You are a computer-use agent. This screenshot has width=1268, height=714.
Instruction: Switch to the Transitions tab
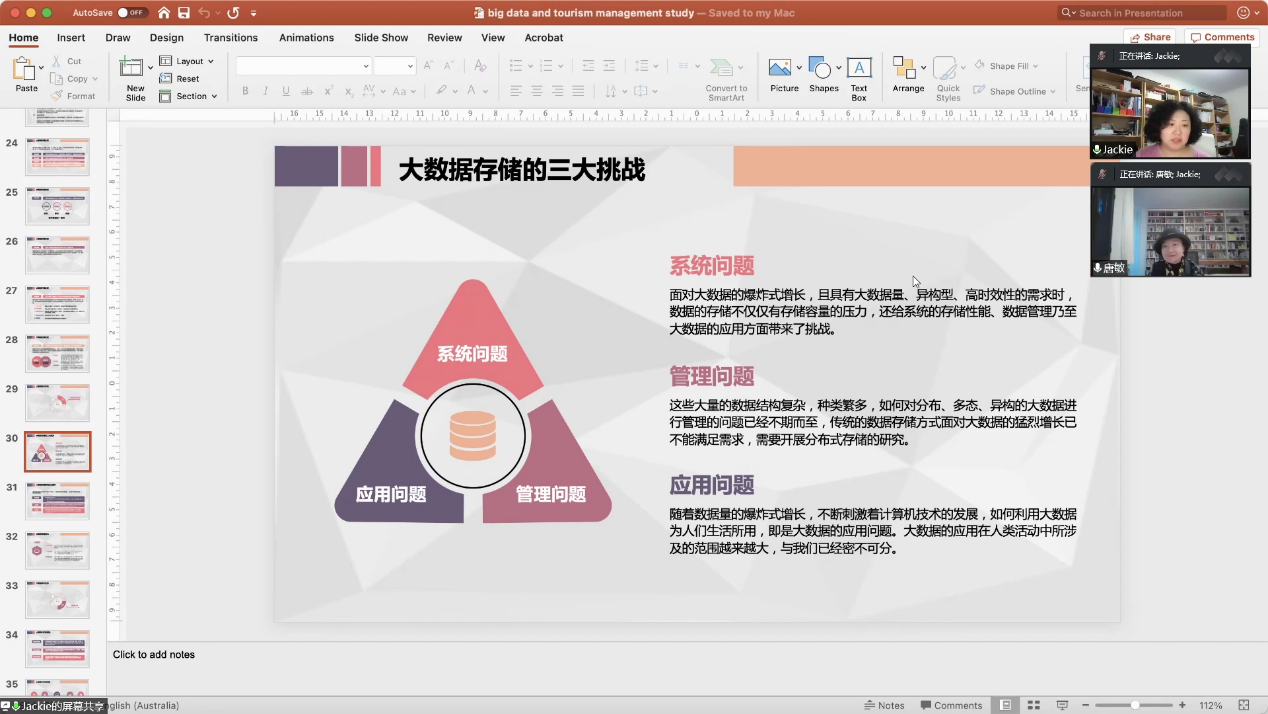pyautogui.click(x=231, y=38)
